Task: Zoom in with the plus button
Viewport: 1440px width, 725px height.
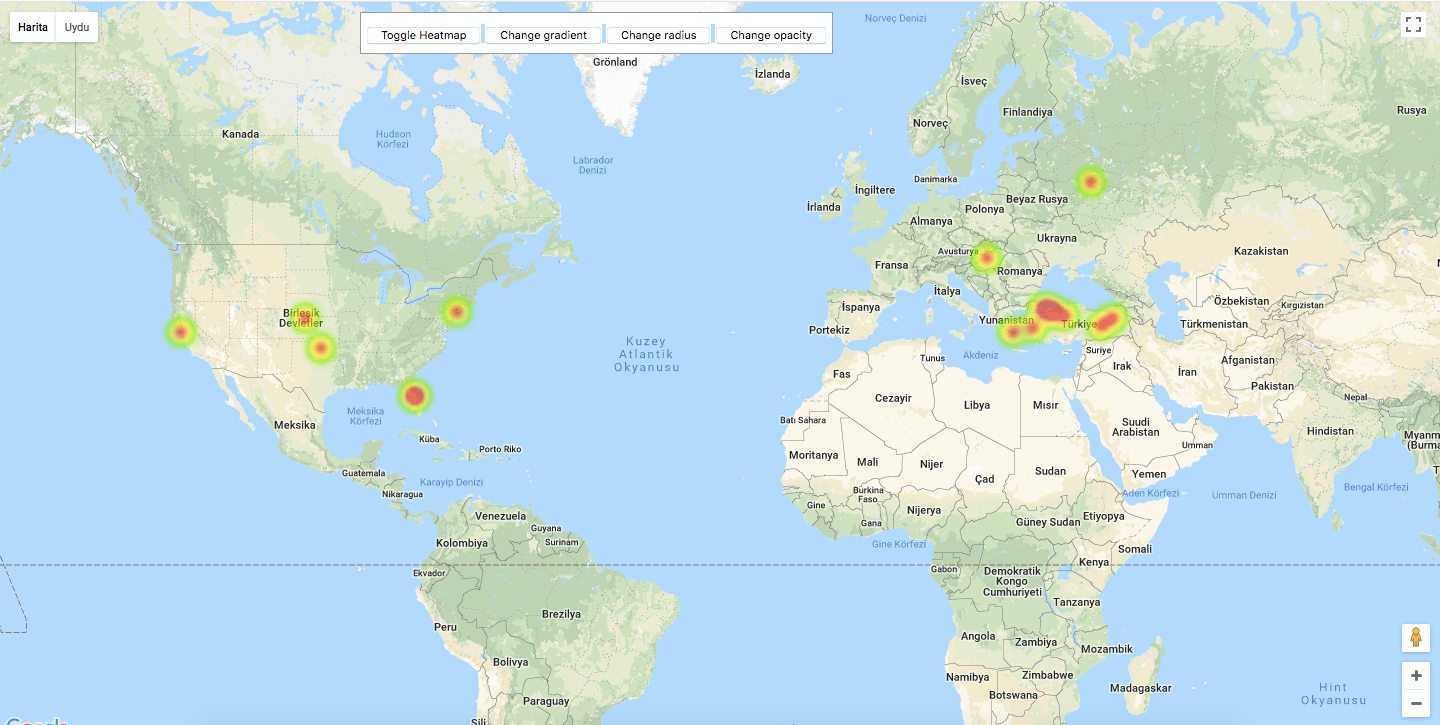Action: [x=1415, y=676]
